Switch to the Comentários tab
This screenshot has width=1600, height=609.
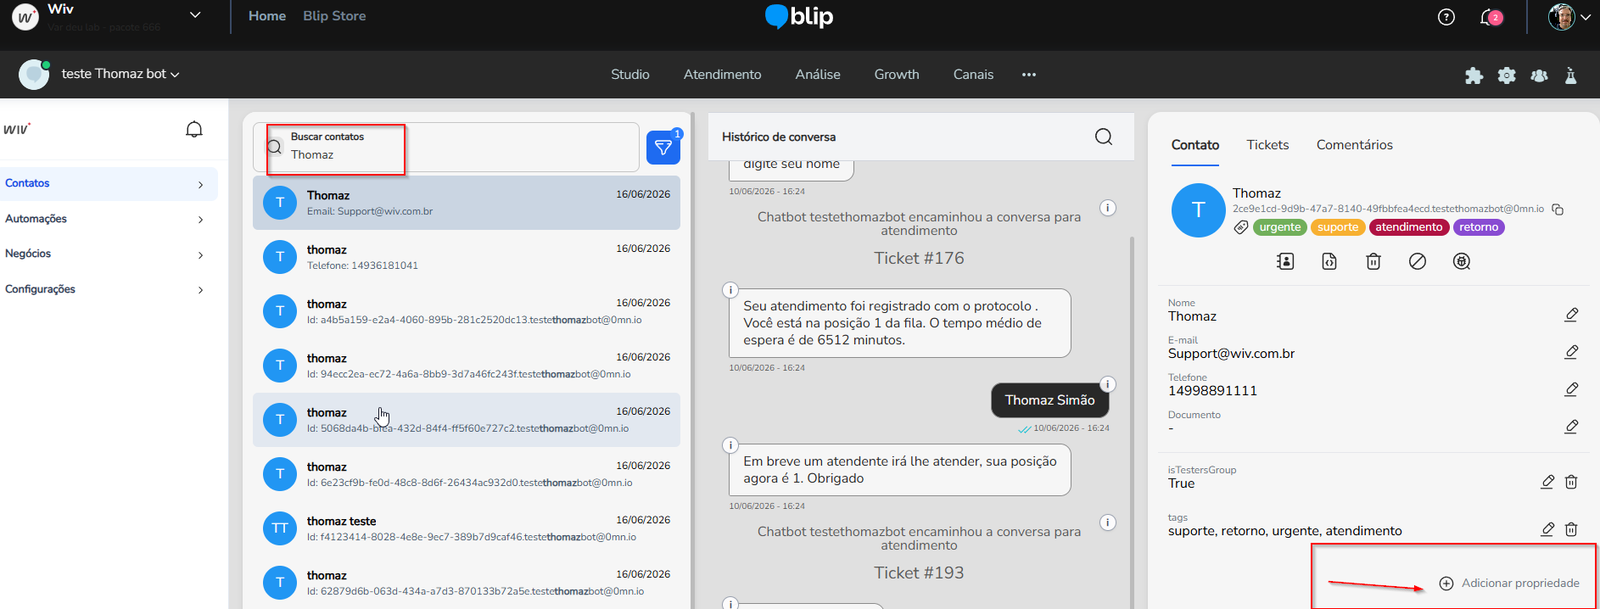(x=1354, y=145)
